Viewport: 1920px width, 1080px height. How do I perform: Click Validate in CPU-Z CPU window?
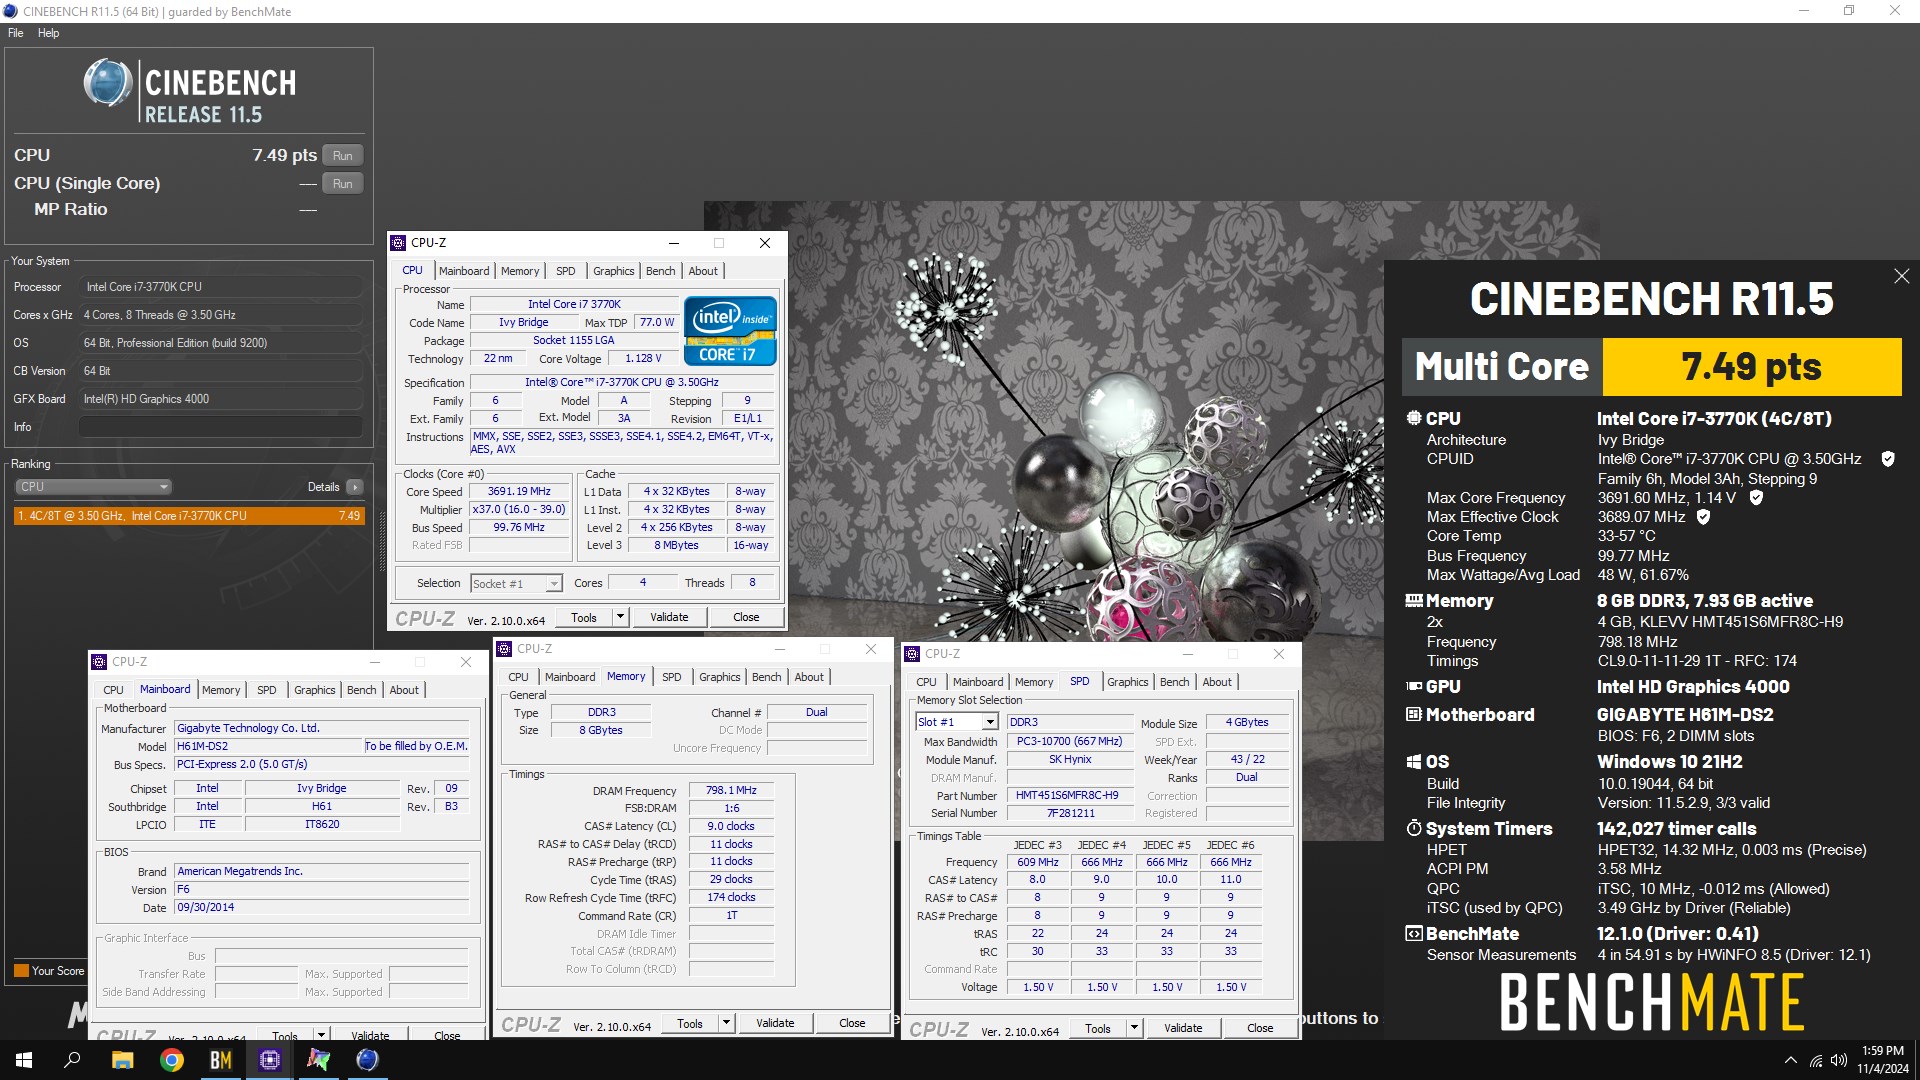click(669, 617)
